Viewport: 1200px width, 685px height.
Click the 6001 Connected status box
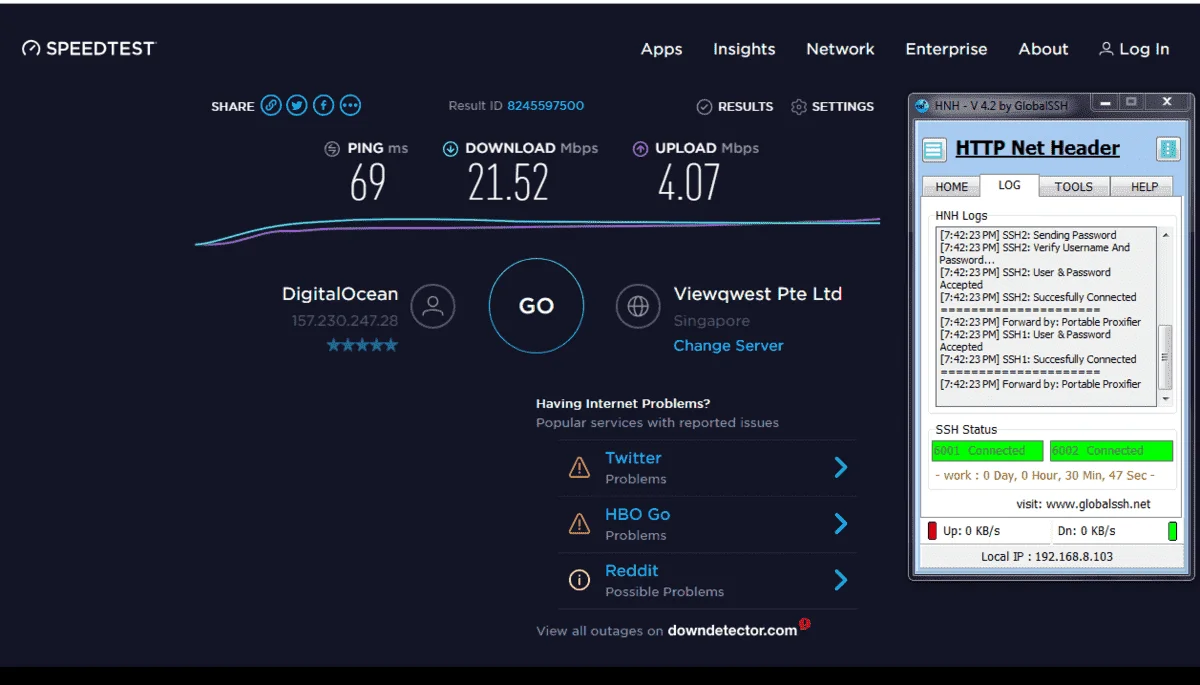pyautogui.click(x=987, y=451)
